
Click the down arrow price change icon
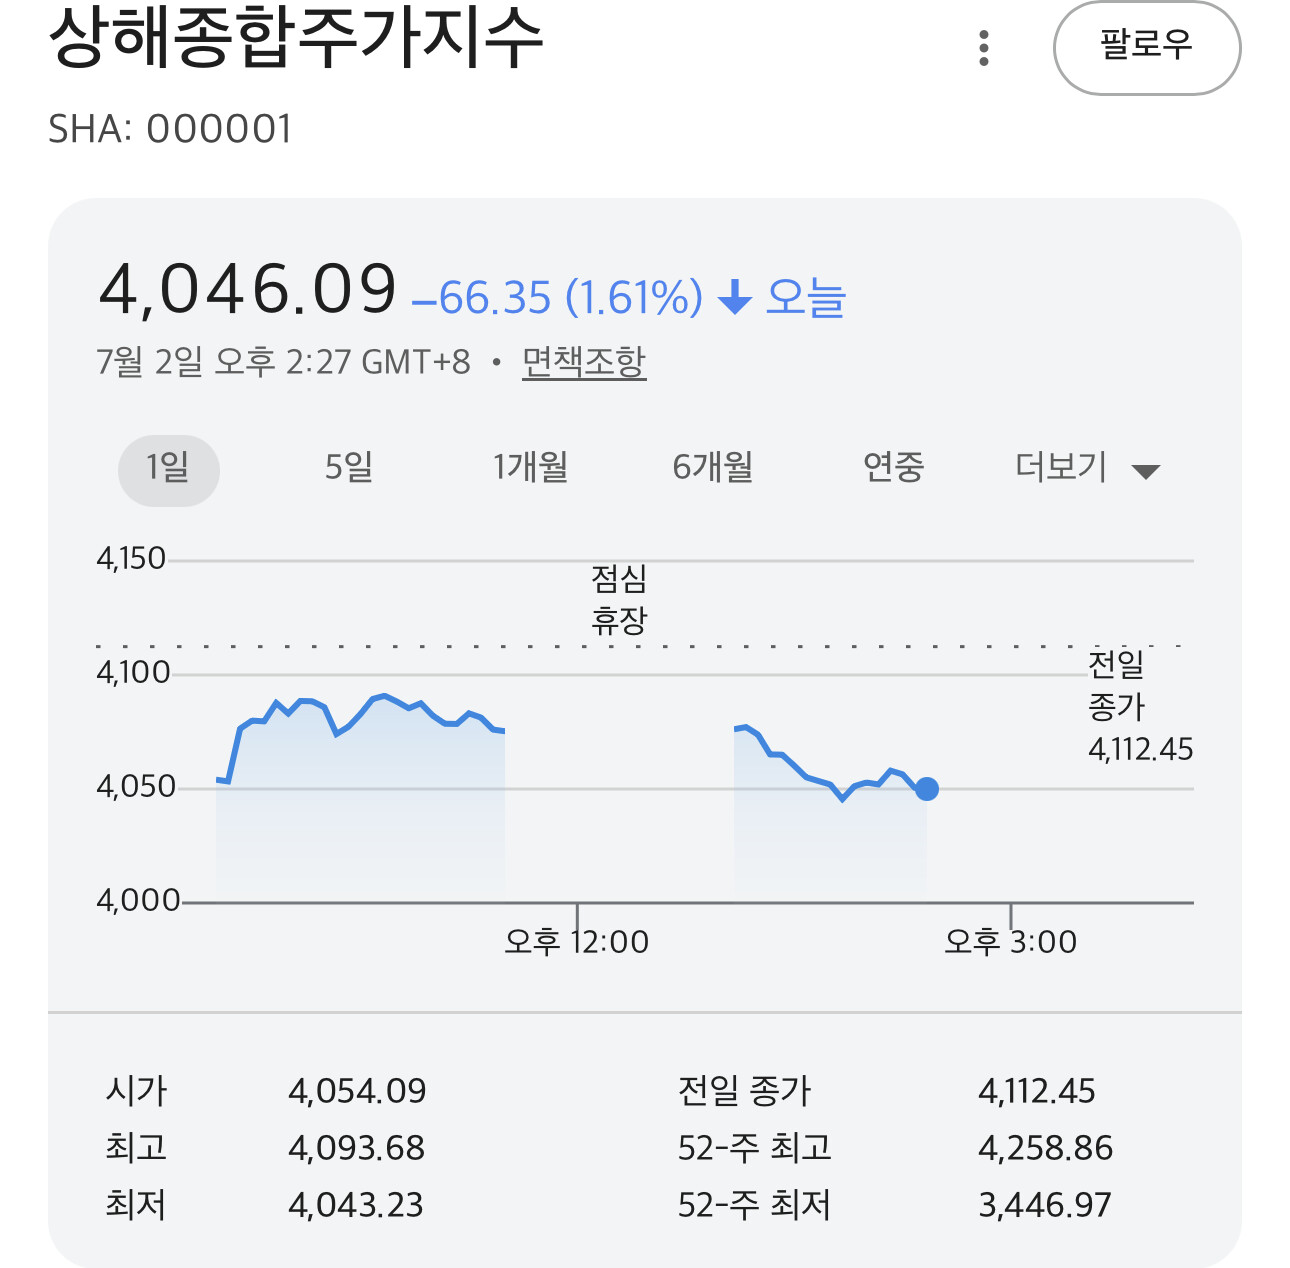click(x=735, y=298)
